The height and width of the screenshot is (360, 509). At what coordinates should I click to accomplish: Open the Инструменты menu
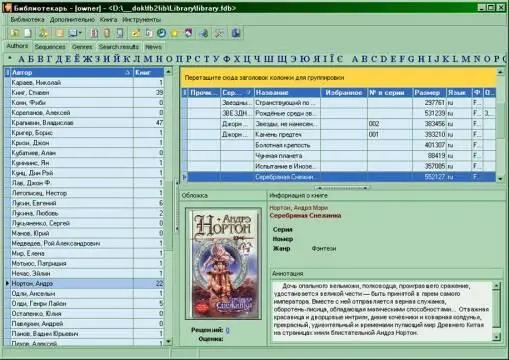pos(141,20)
